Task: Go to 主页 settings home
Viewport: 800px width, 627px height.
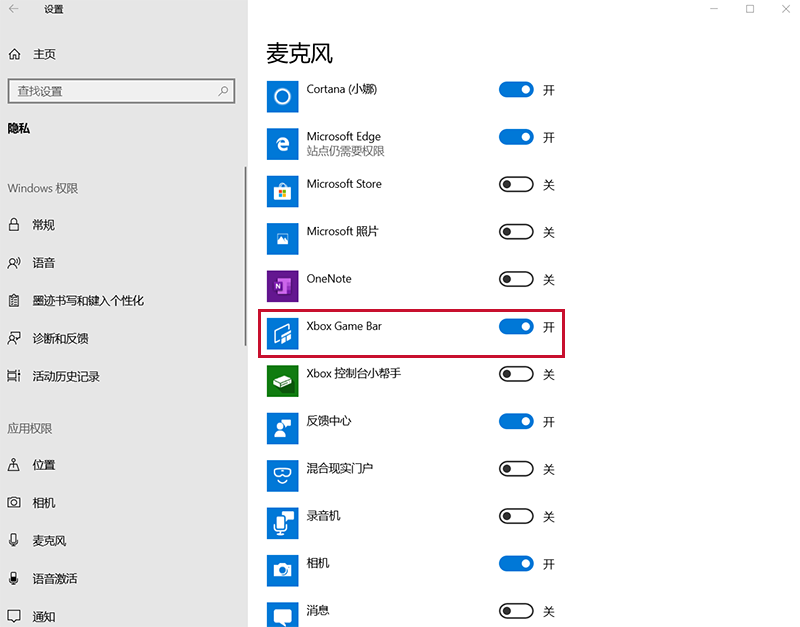Action: coord(44,54)
